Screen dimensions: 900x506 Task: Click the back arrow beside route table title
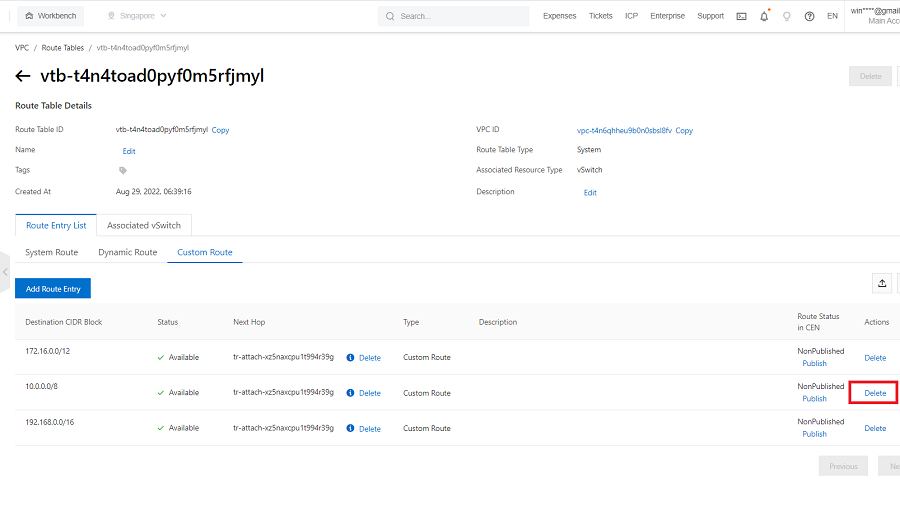[x=23, y=76]
